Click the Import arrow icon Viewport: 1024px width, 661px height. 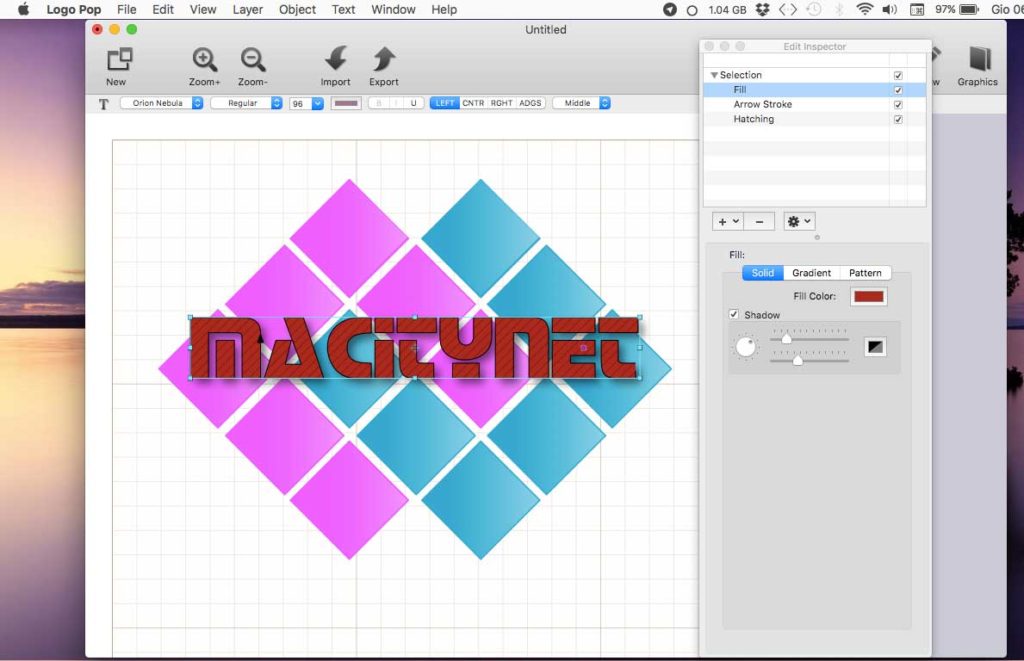[x=336, y=59]
